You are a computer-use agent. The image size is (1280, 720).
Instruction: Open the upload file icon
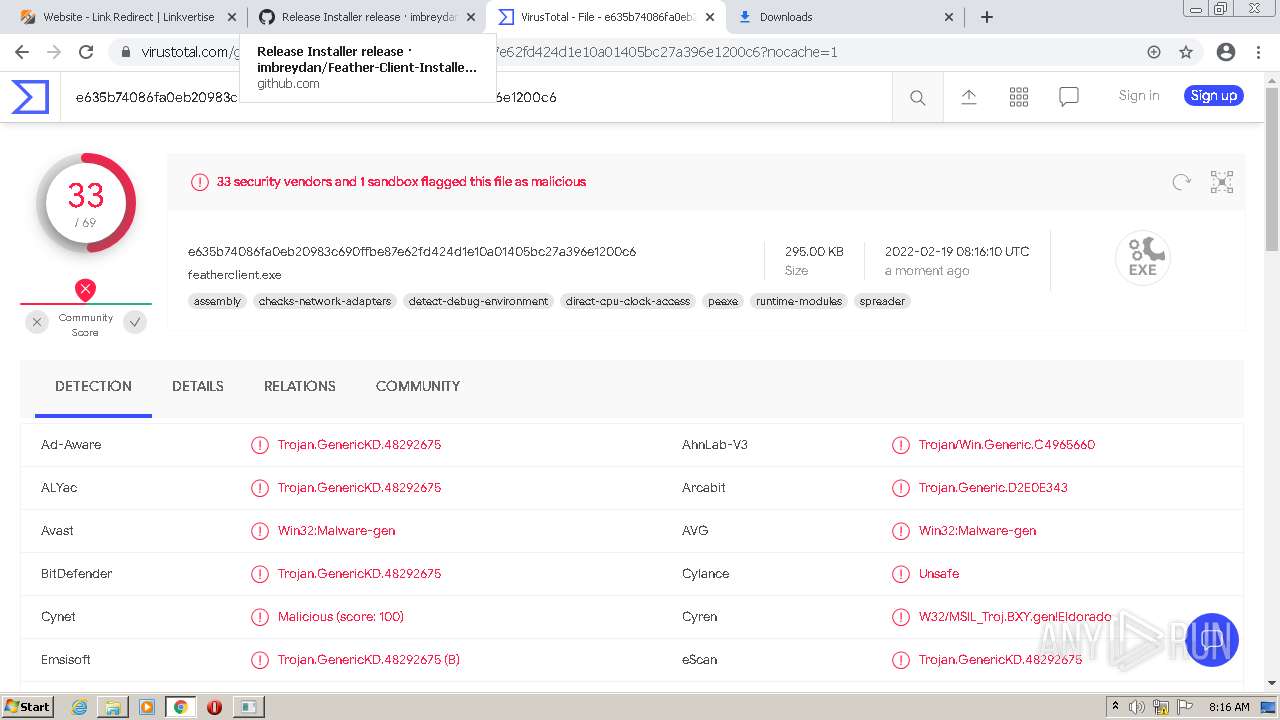[968, 97]
